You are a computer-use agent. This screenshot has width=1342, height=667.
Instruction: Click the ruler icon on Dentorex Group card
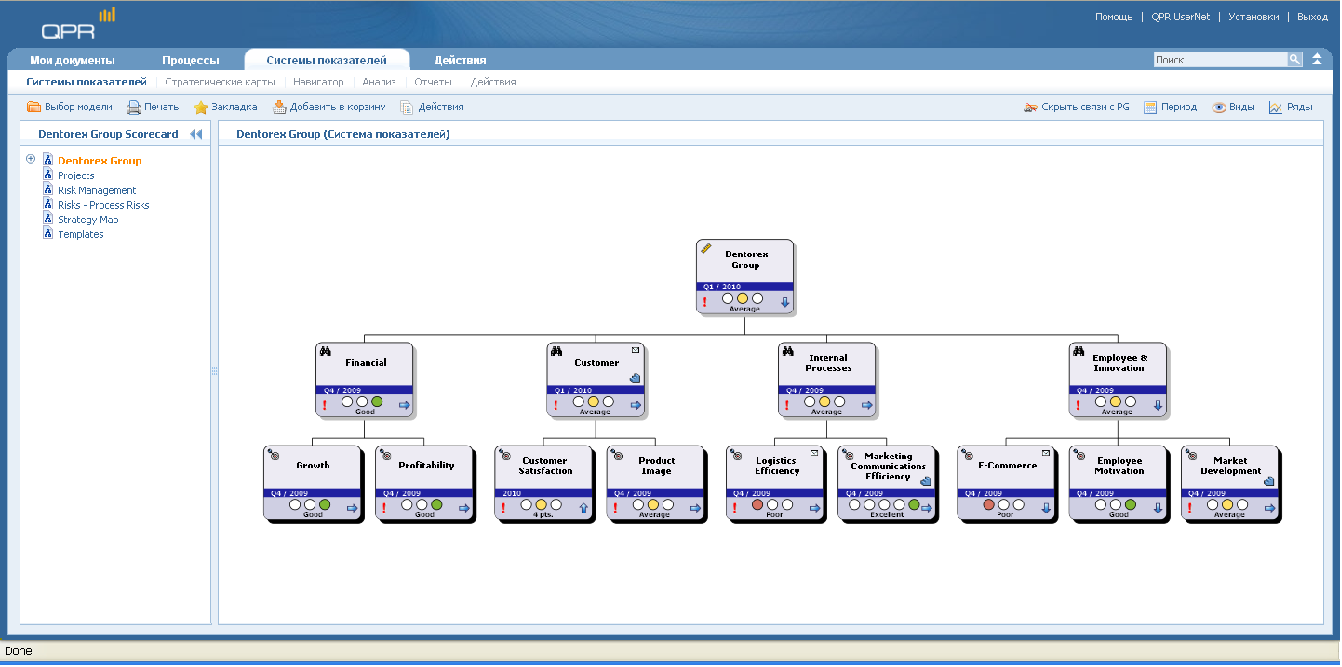tap(706, 248)
